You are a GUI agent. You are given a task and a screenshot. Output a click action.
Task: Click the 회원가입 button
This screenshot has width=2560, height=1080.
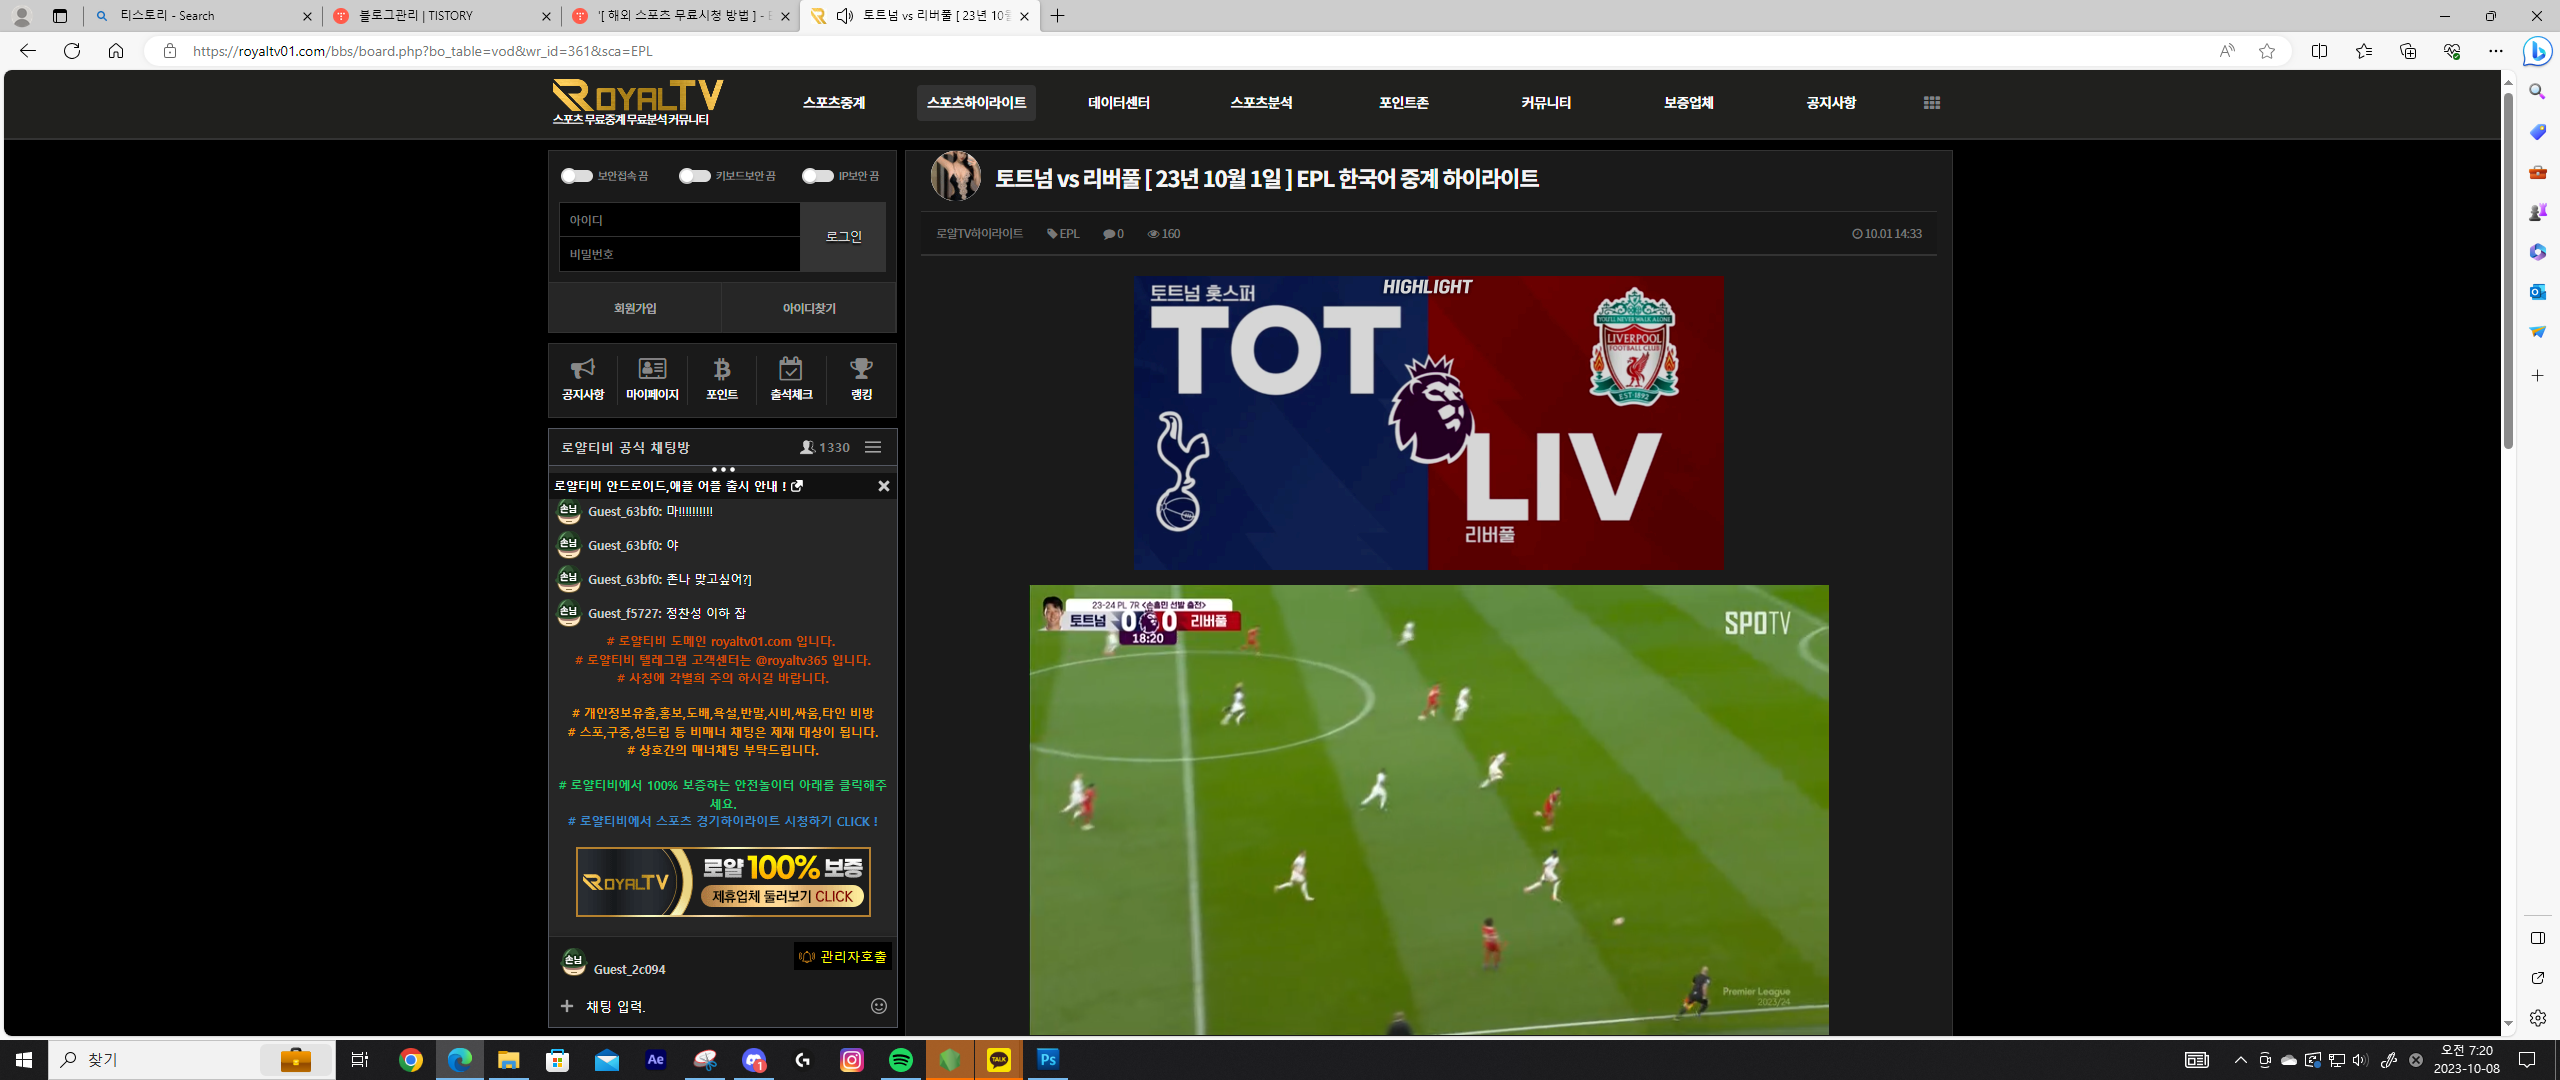635,308
